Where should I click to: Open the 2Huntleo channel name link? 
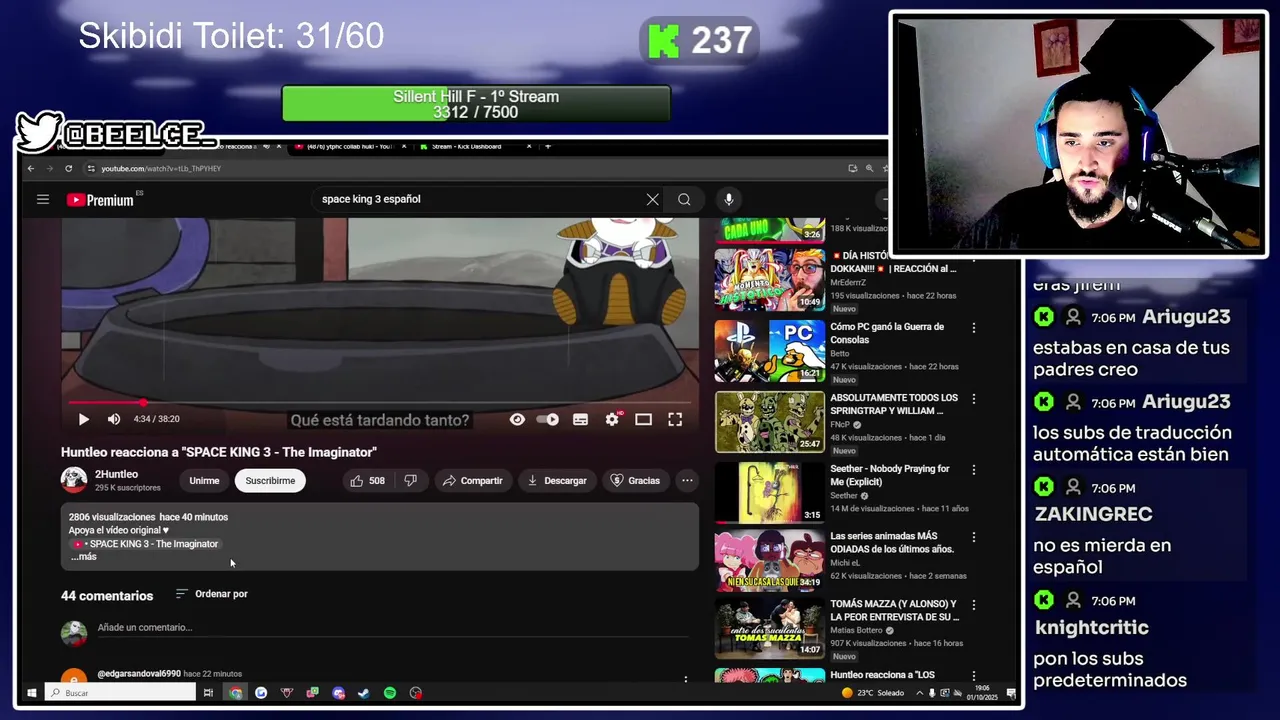click(116, 474)
